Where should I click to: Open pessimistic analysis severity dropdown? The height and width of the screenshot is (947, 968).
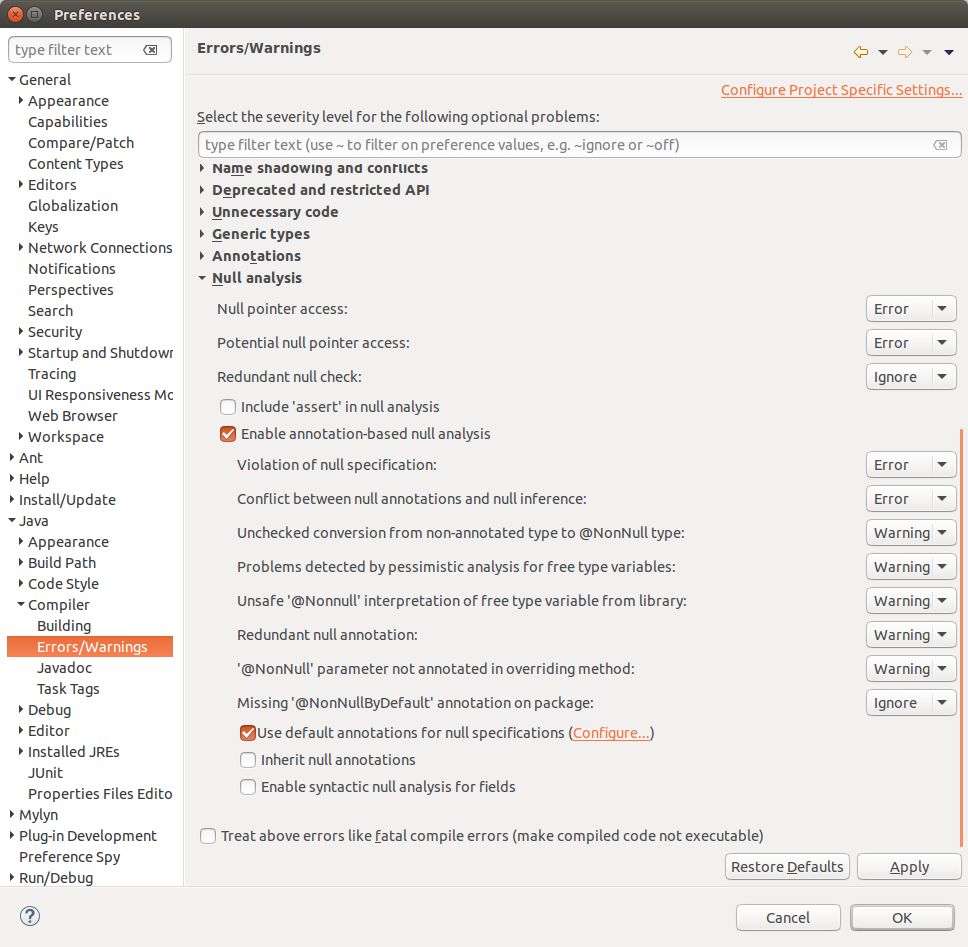point(911,567)
